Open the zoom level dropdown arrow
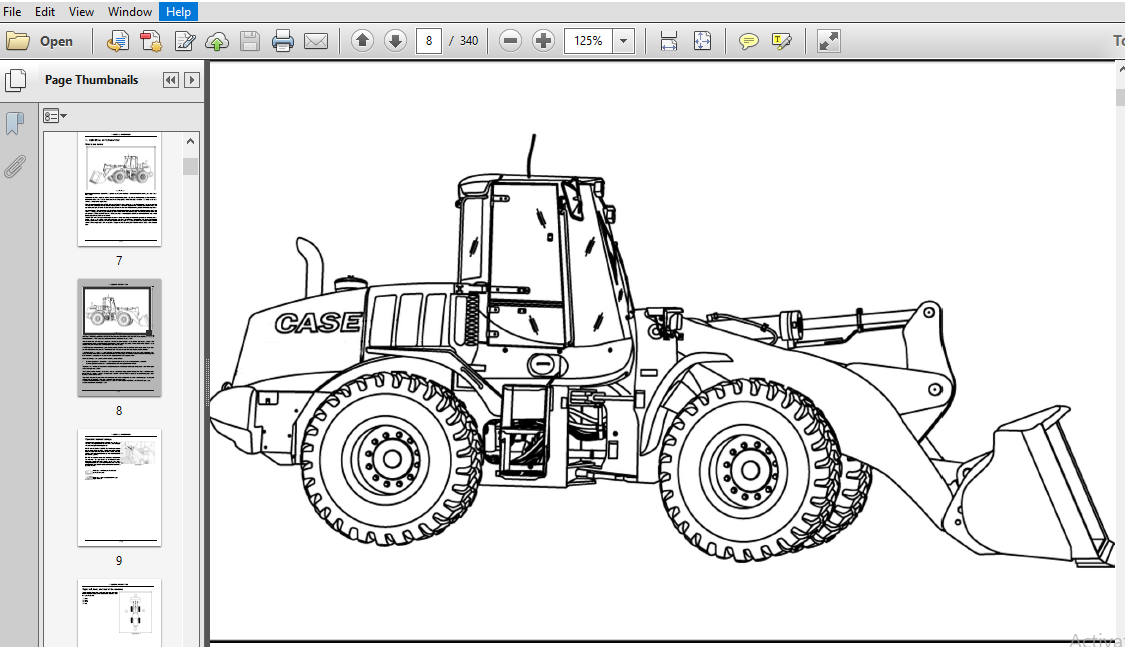The height and width of the screenshot is (647, 1125). point(623,41)
